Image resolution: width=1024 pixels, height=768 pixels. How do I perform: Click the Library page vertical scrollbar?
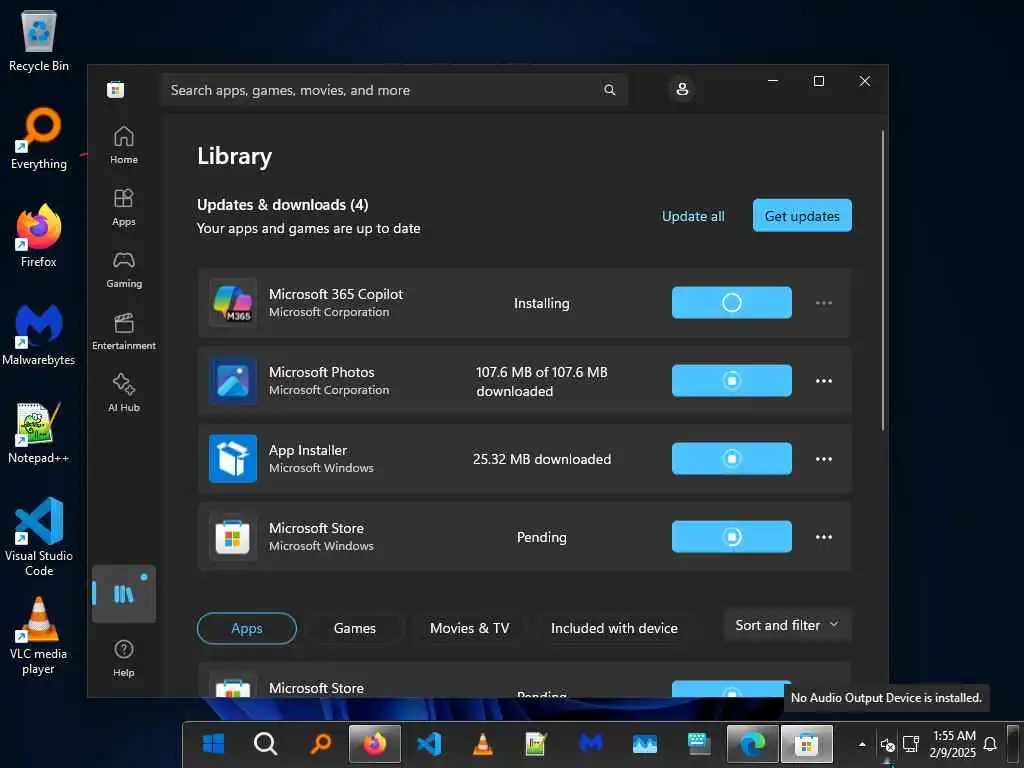click(x=882, y=281)
